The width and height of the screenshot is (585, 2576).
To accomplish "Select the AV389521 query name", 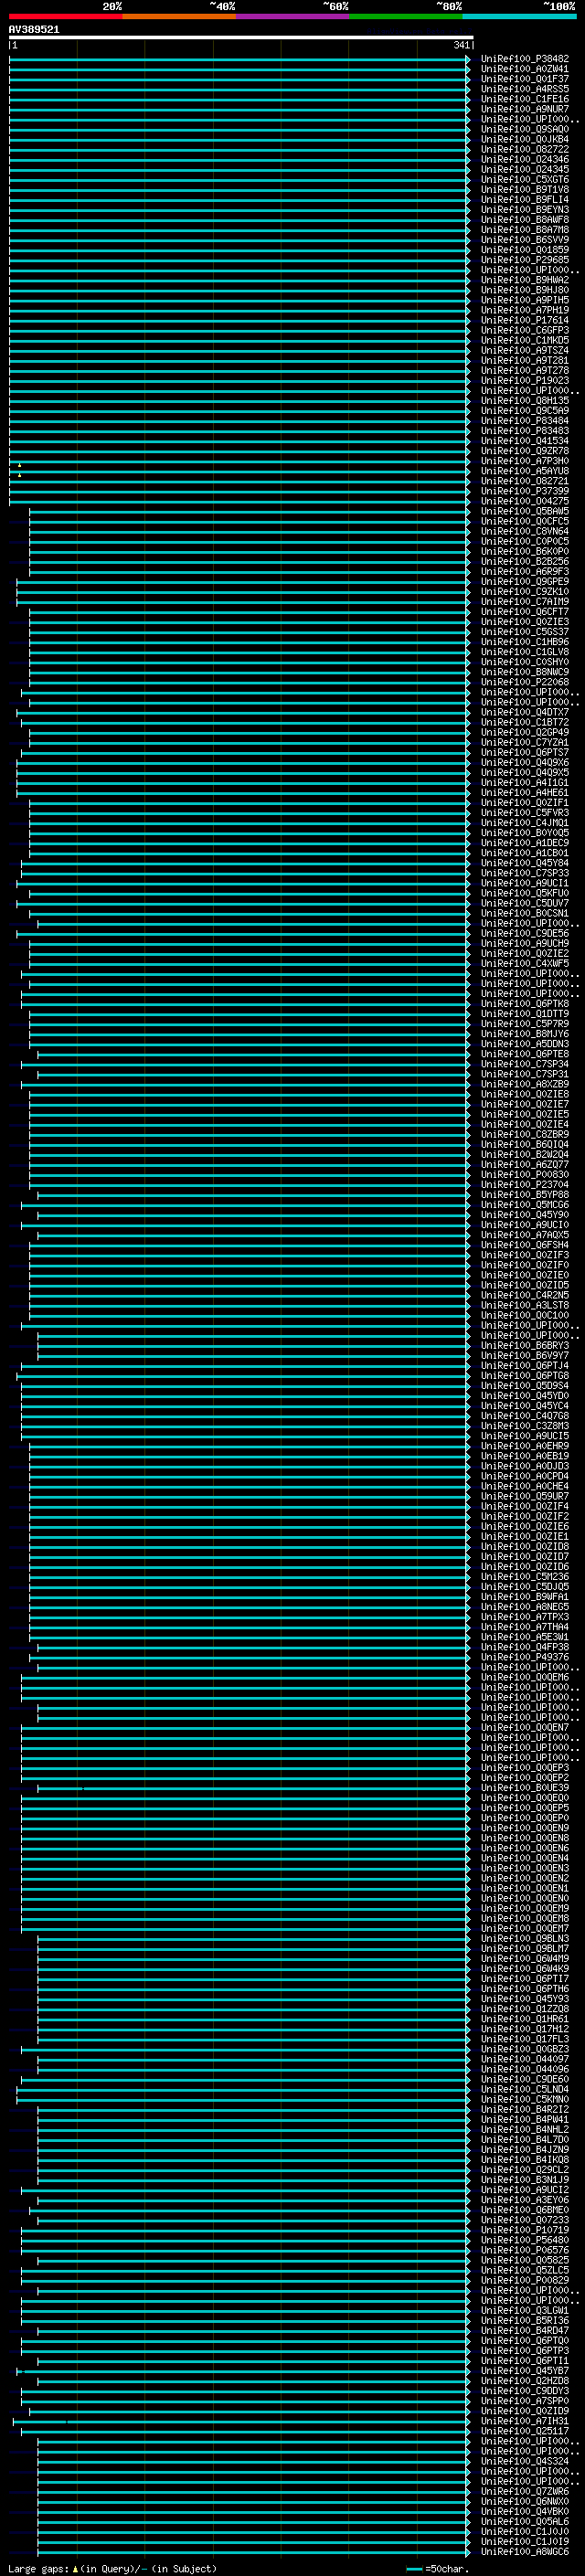I will tap(34, 29).
